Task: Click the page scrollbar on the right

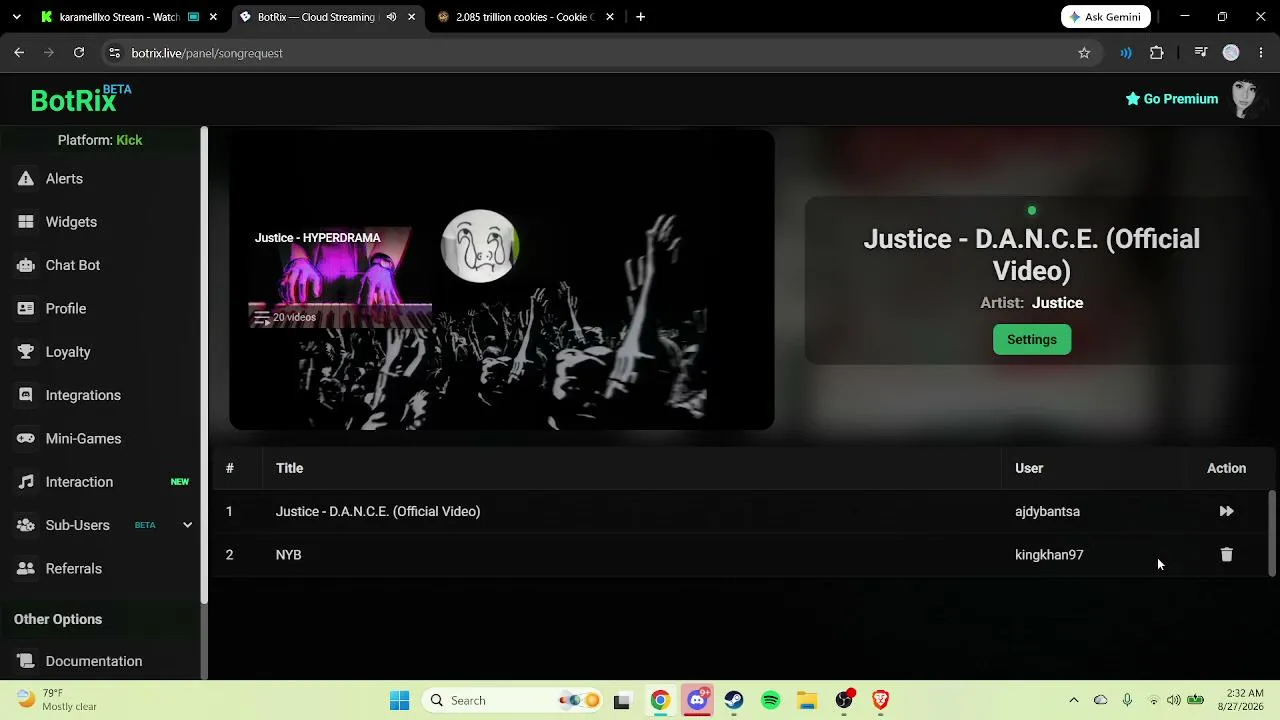Action: [1272, 533]
